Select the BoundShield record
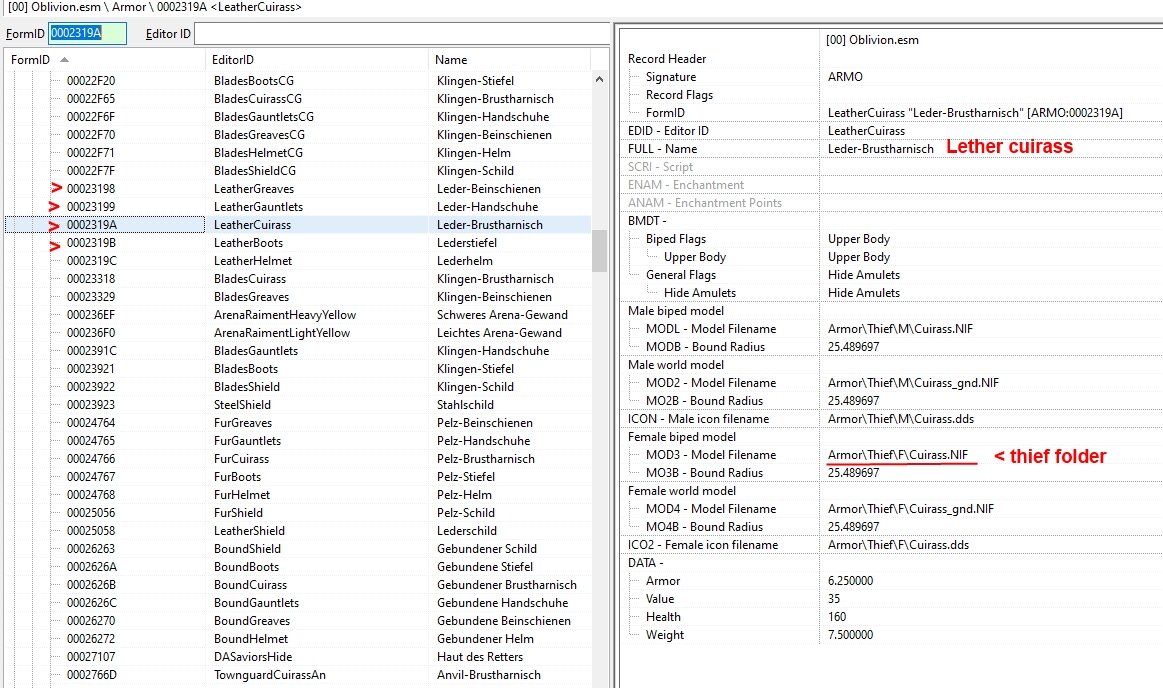Viewport: 1163px width, 688px height. 298,549
